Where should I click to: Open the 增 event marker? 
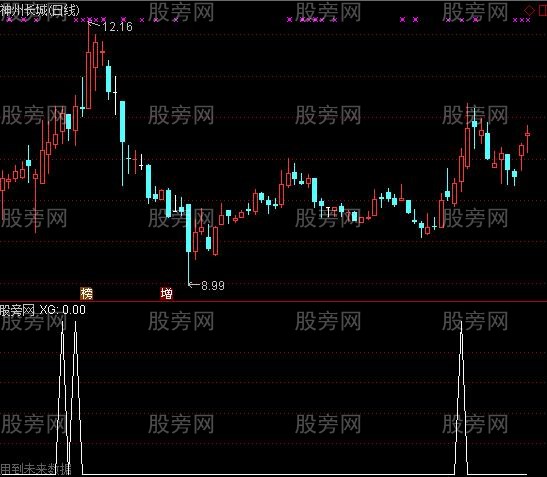click(x=166, y=293)
